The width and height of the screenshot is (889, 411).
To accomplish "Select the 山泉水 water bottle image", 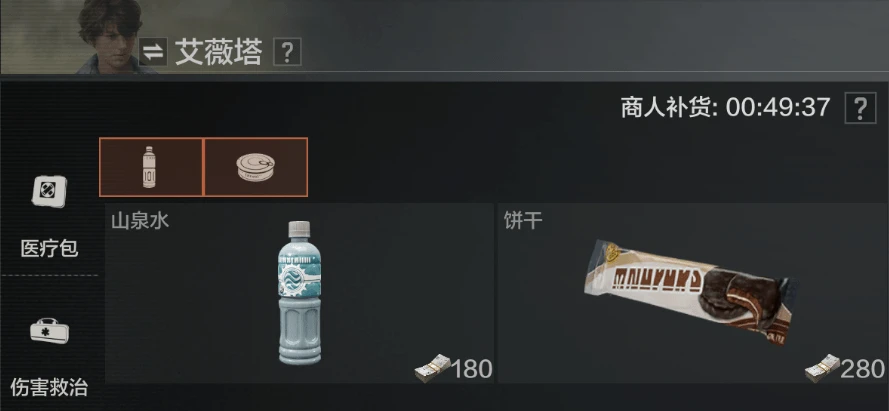I will coord(300,293).
